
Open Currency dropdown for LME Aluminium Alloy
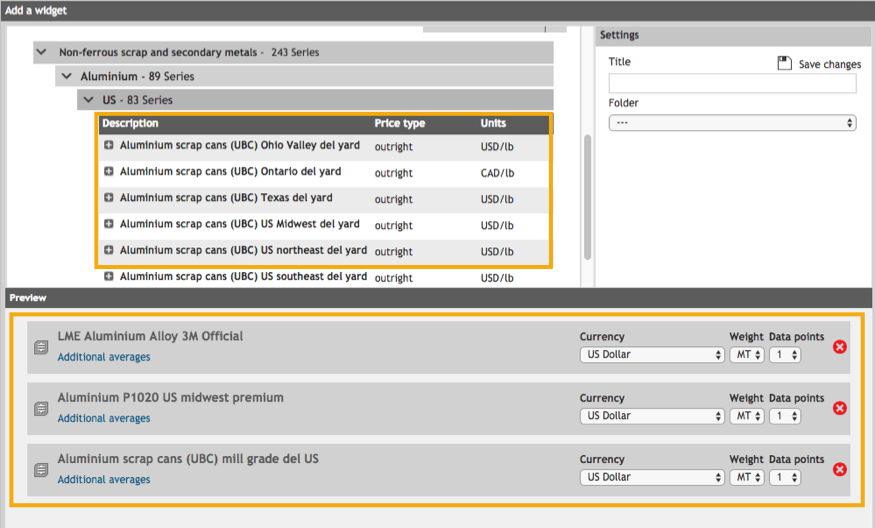[x=651, y=355]
